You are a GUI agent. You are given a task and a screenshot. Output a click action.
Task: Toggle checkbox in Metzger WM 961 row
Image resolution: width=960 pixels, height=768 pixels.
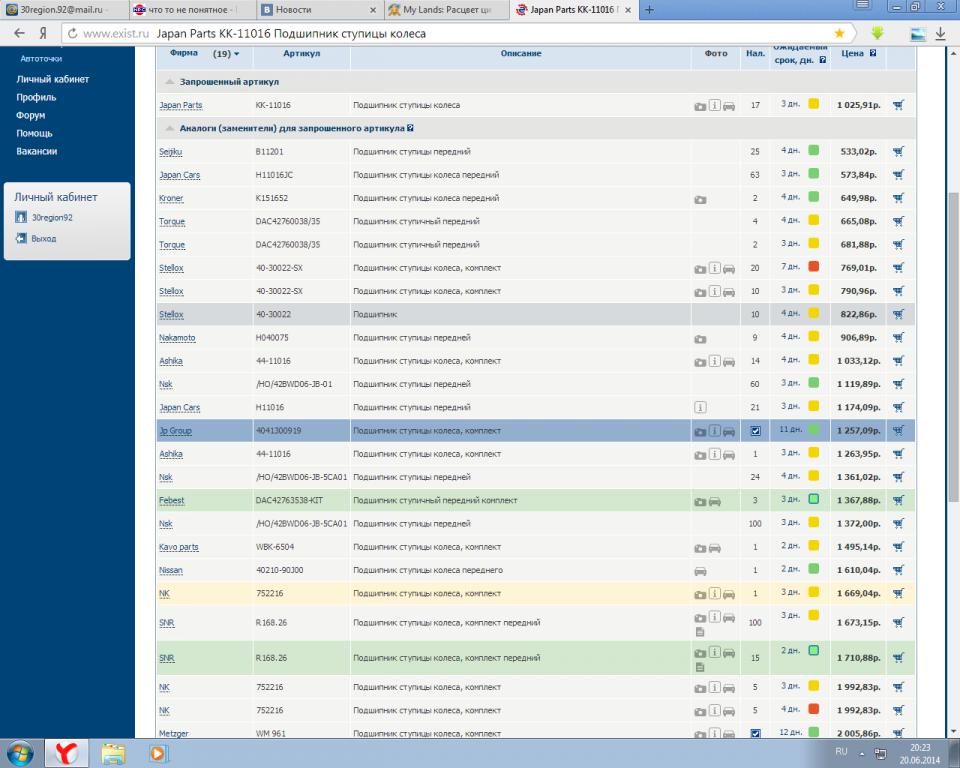click(x=756, y=733)
